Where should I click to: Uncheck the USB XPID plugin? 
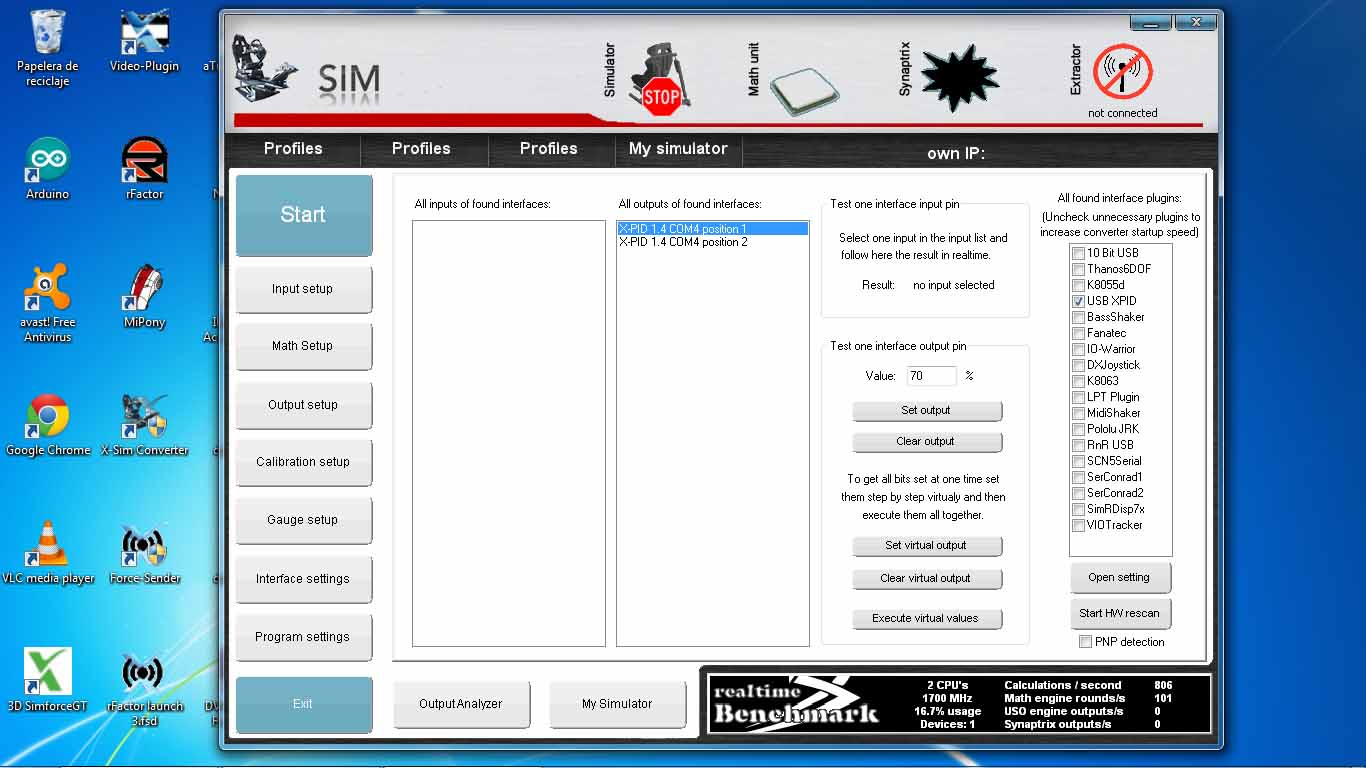click(x=1078, y=301)
